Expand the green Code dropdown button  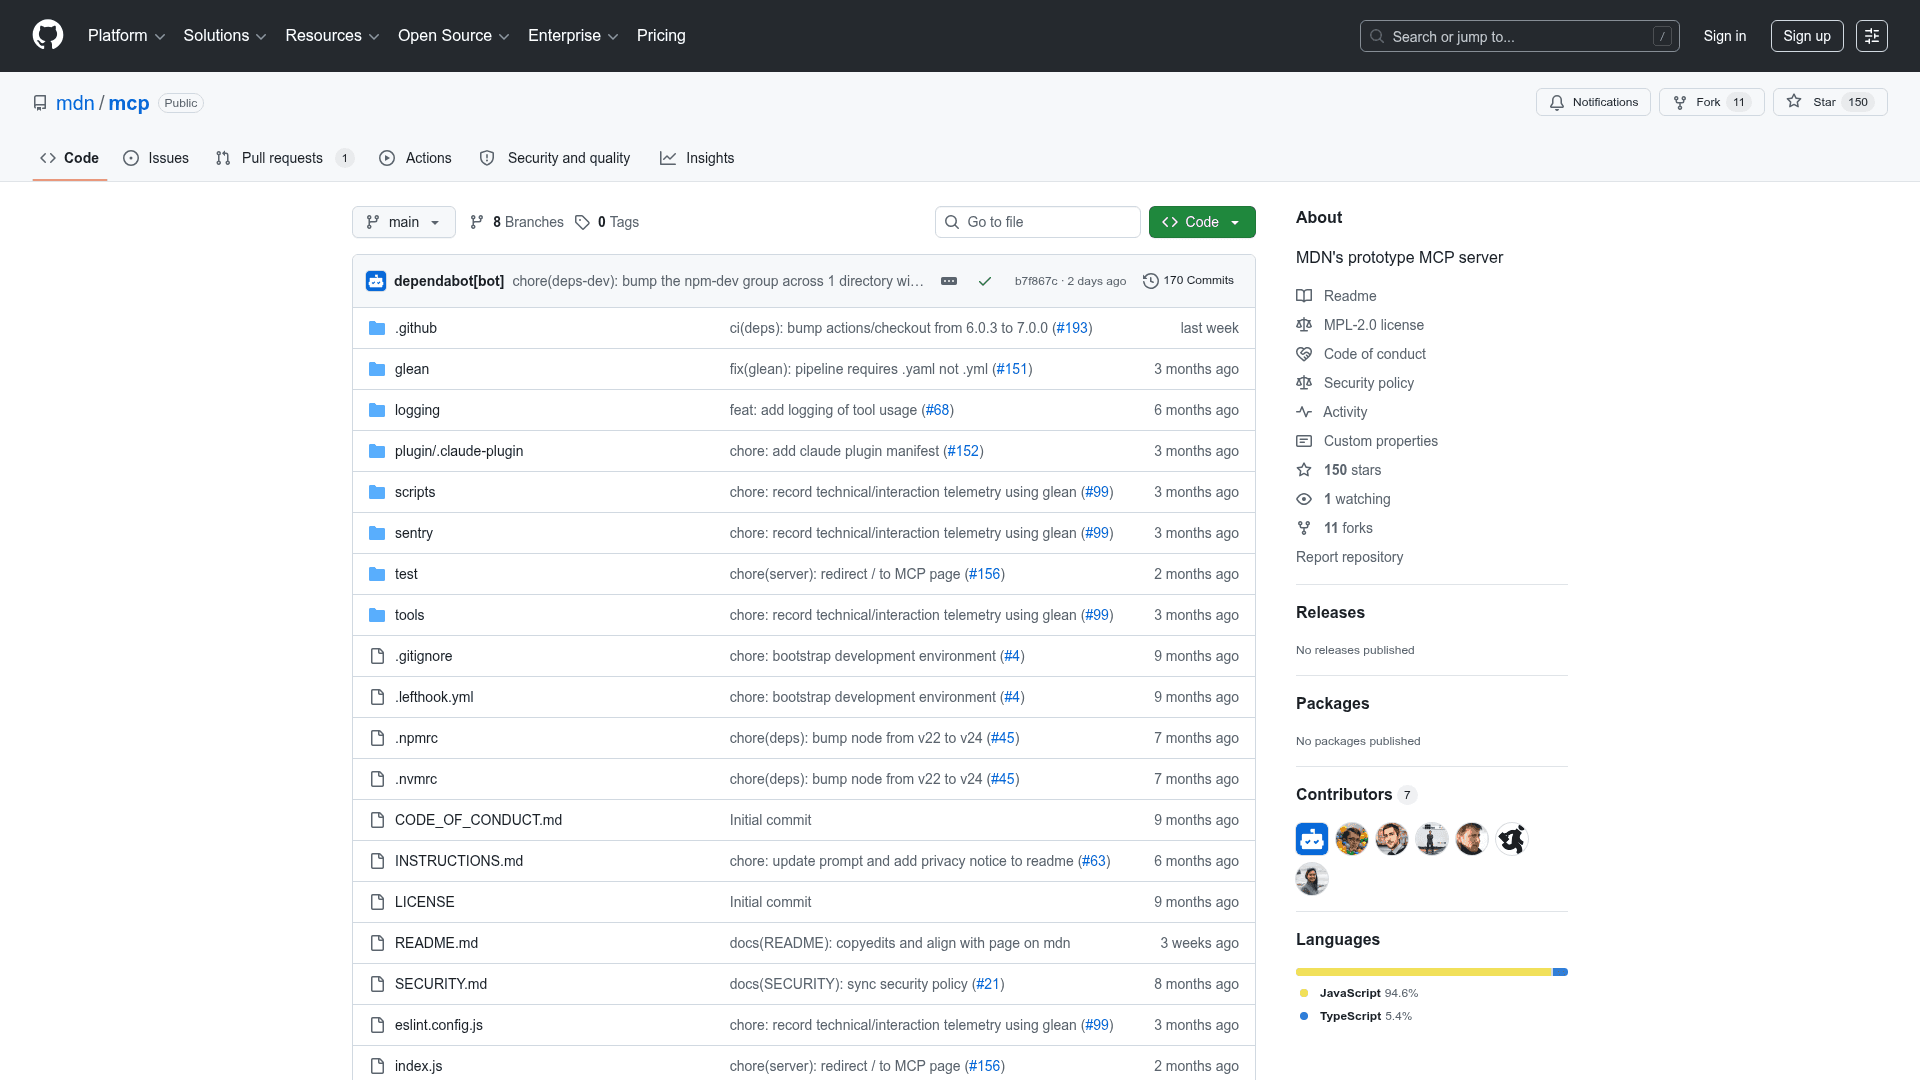point(1202,222)
